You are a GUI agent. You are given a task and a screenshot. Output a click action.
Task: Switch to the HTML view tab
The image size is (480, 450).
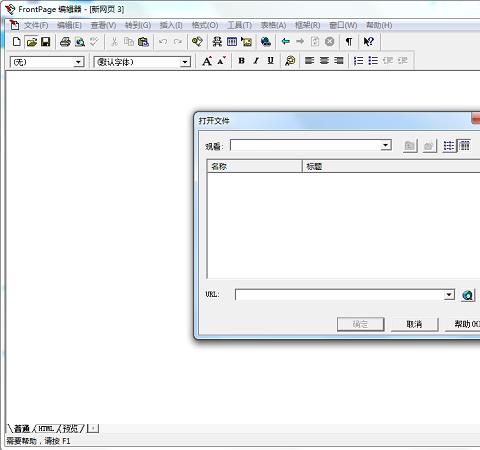tap(46, 428)
